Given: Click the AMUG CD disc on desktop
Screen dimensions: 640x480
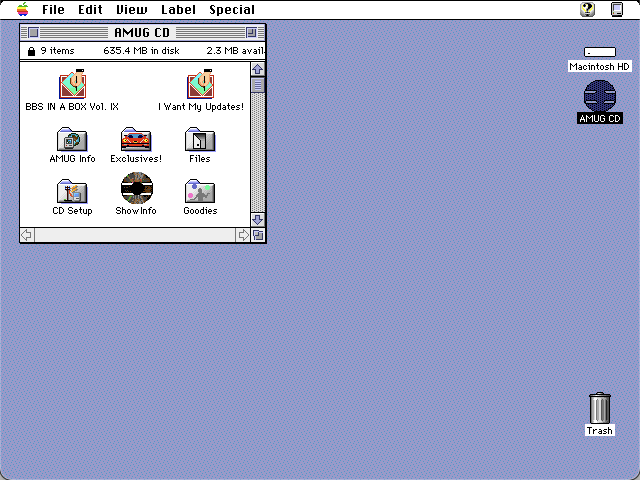Looking at the screenshot, I should 600,96.
